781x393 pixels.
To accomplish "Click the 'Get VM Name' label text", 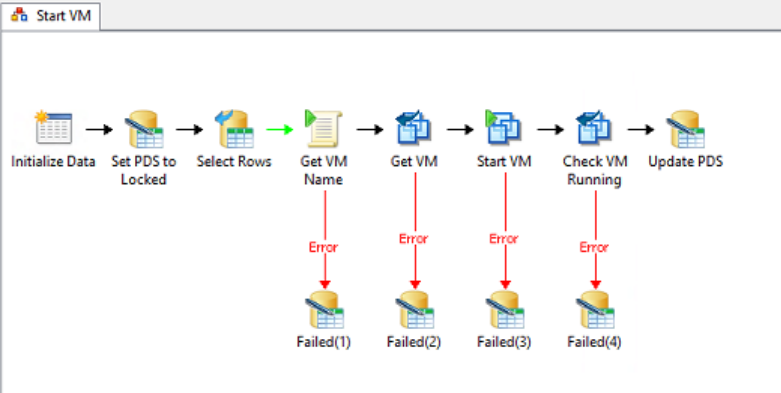I will (324, 170).
